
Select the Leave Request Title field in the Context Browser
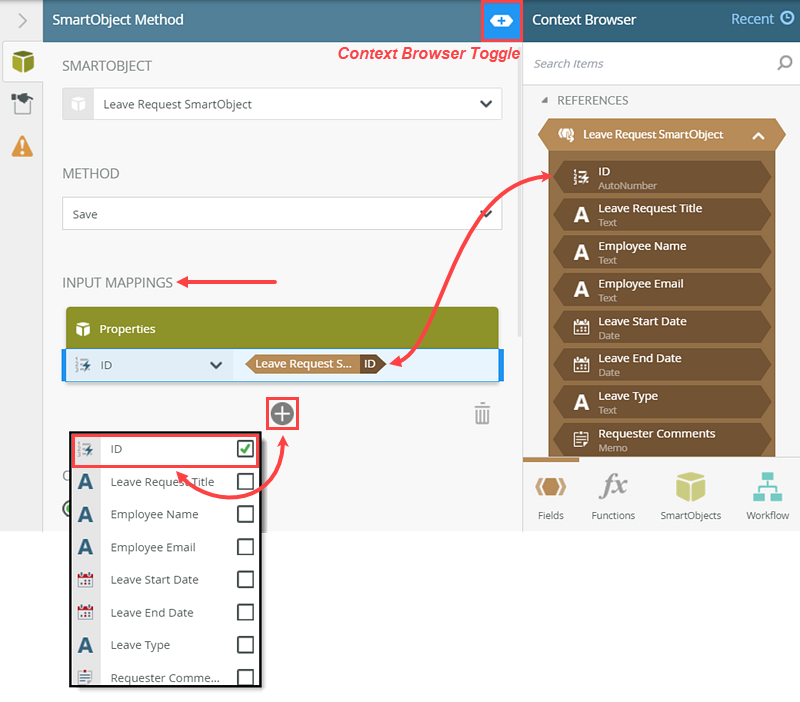(662, 215)
